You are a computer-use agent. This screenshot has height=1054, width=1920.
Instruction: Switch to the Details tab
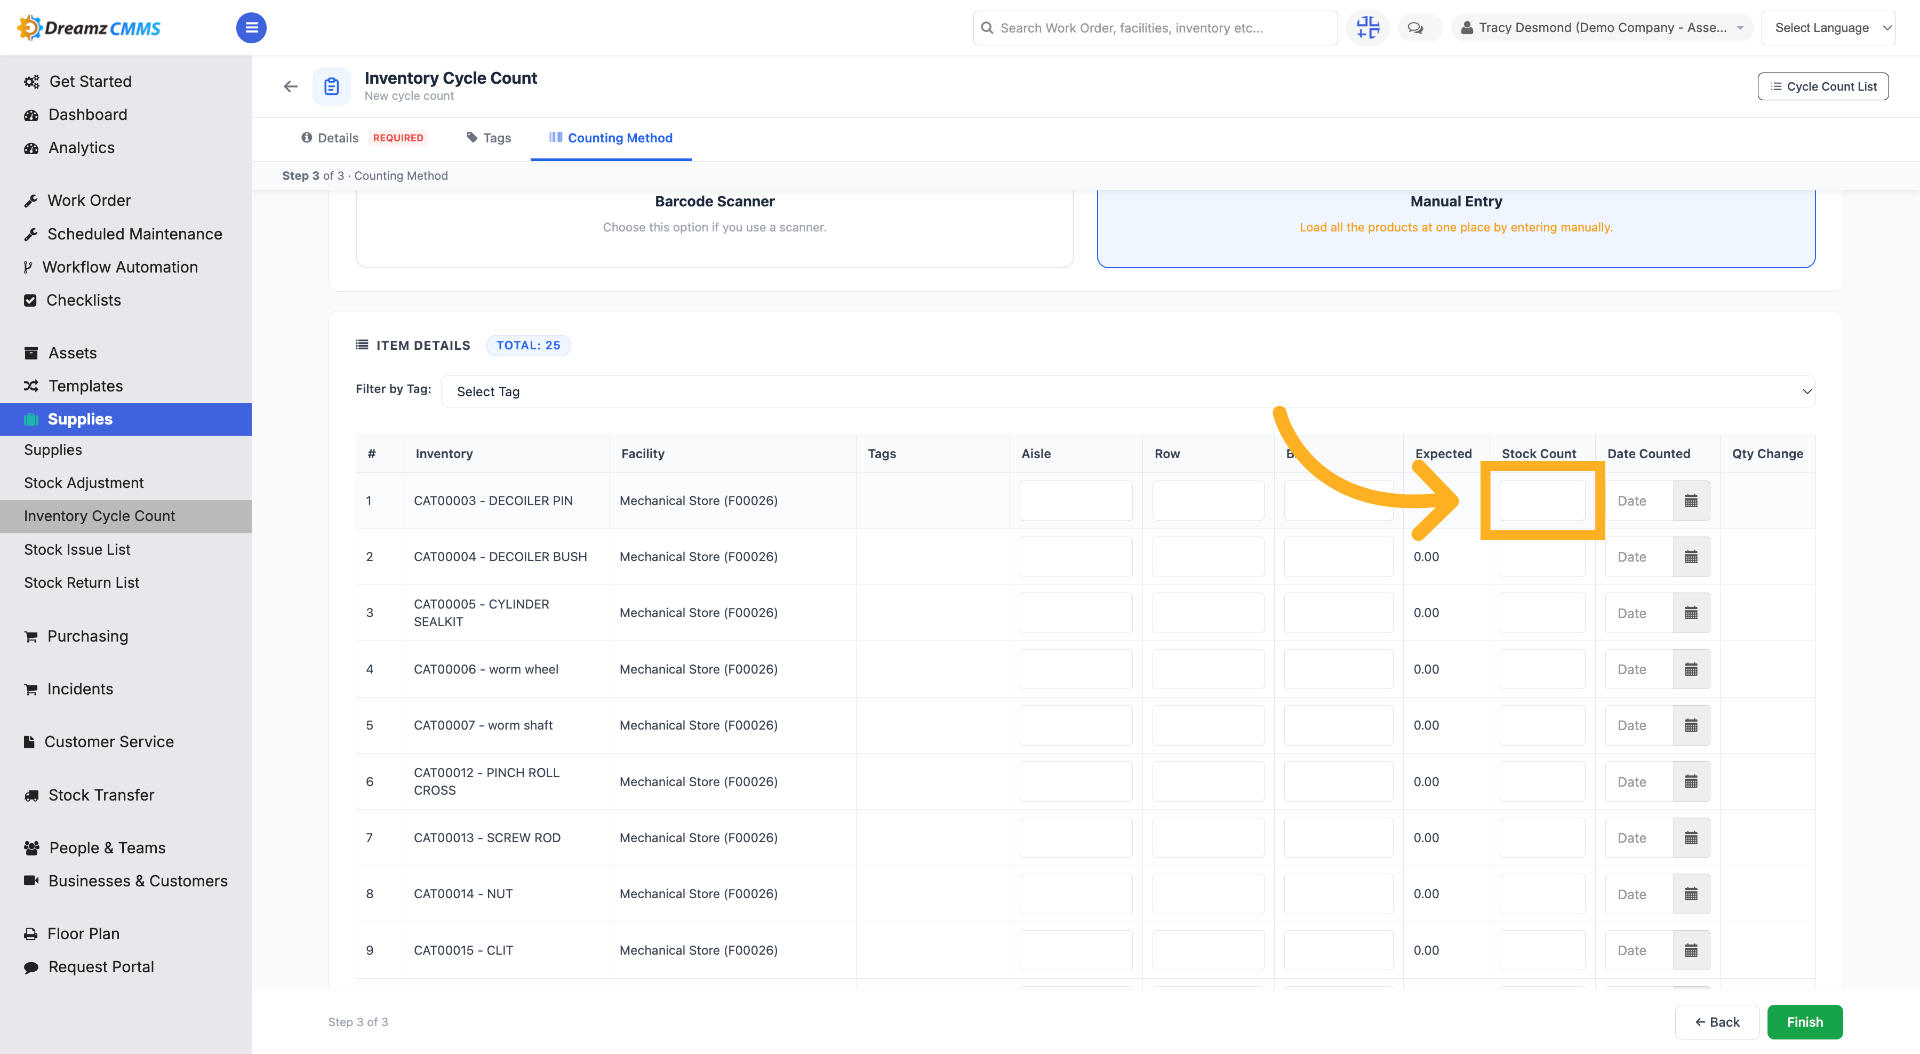tap(362, 138)
